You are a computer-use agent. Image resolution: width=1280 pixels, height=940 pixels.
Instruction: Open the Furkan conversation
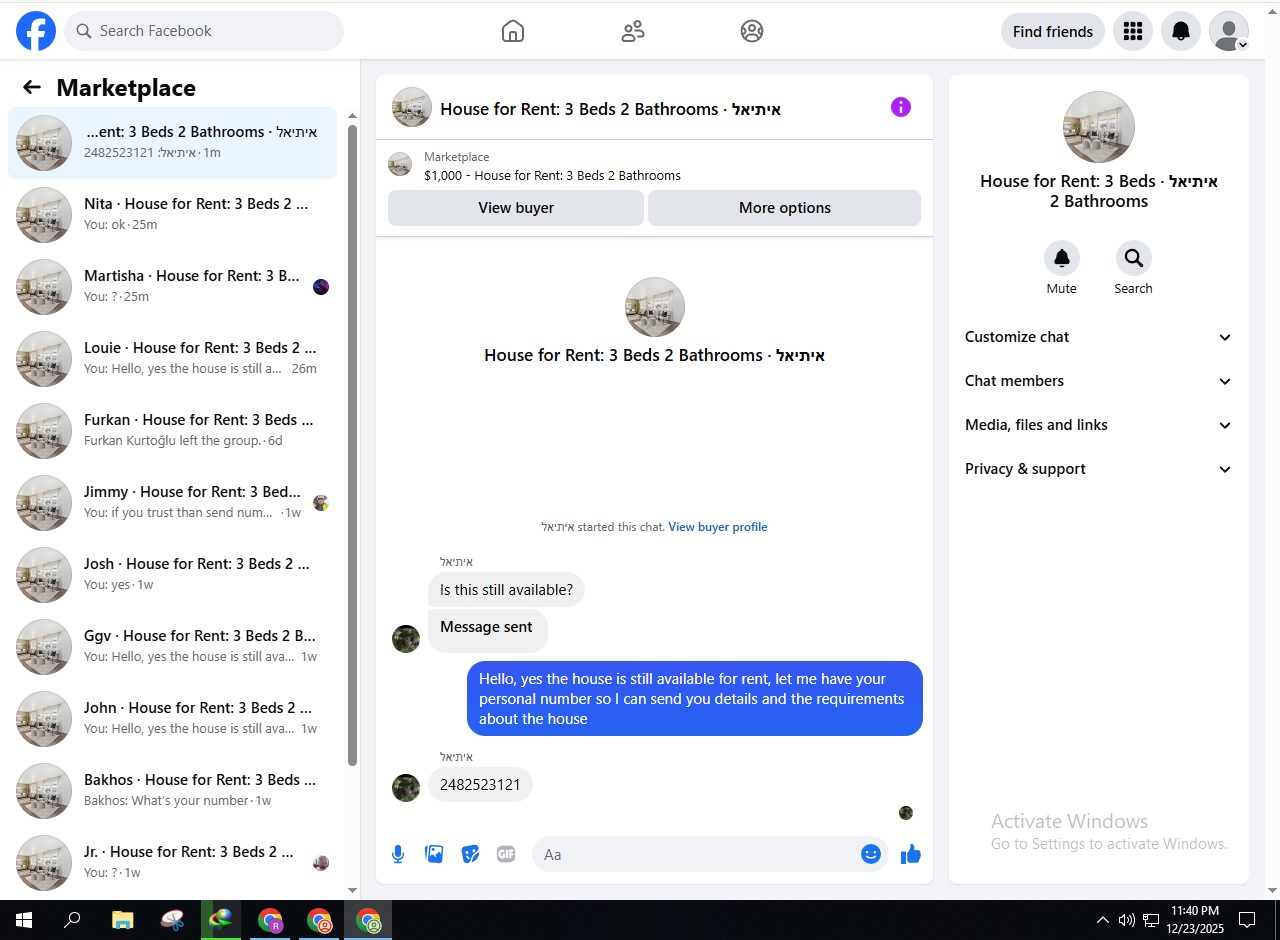point(172,431)
